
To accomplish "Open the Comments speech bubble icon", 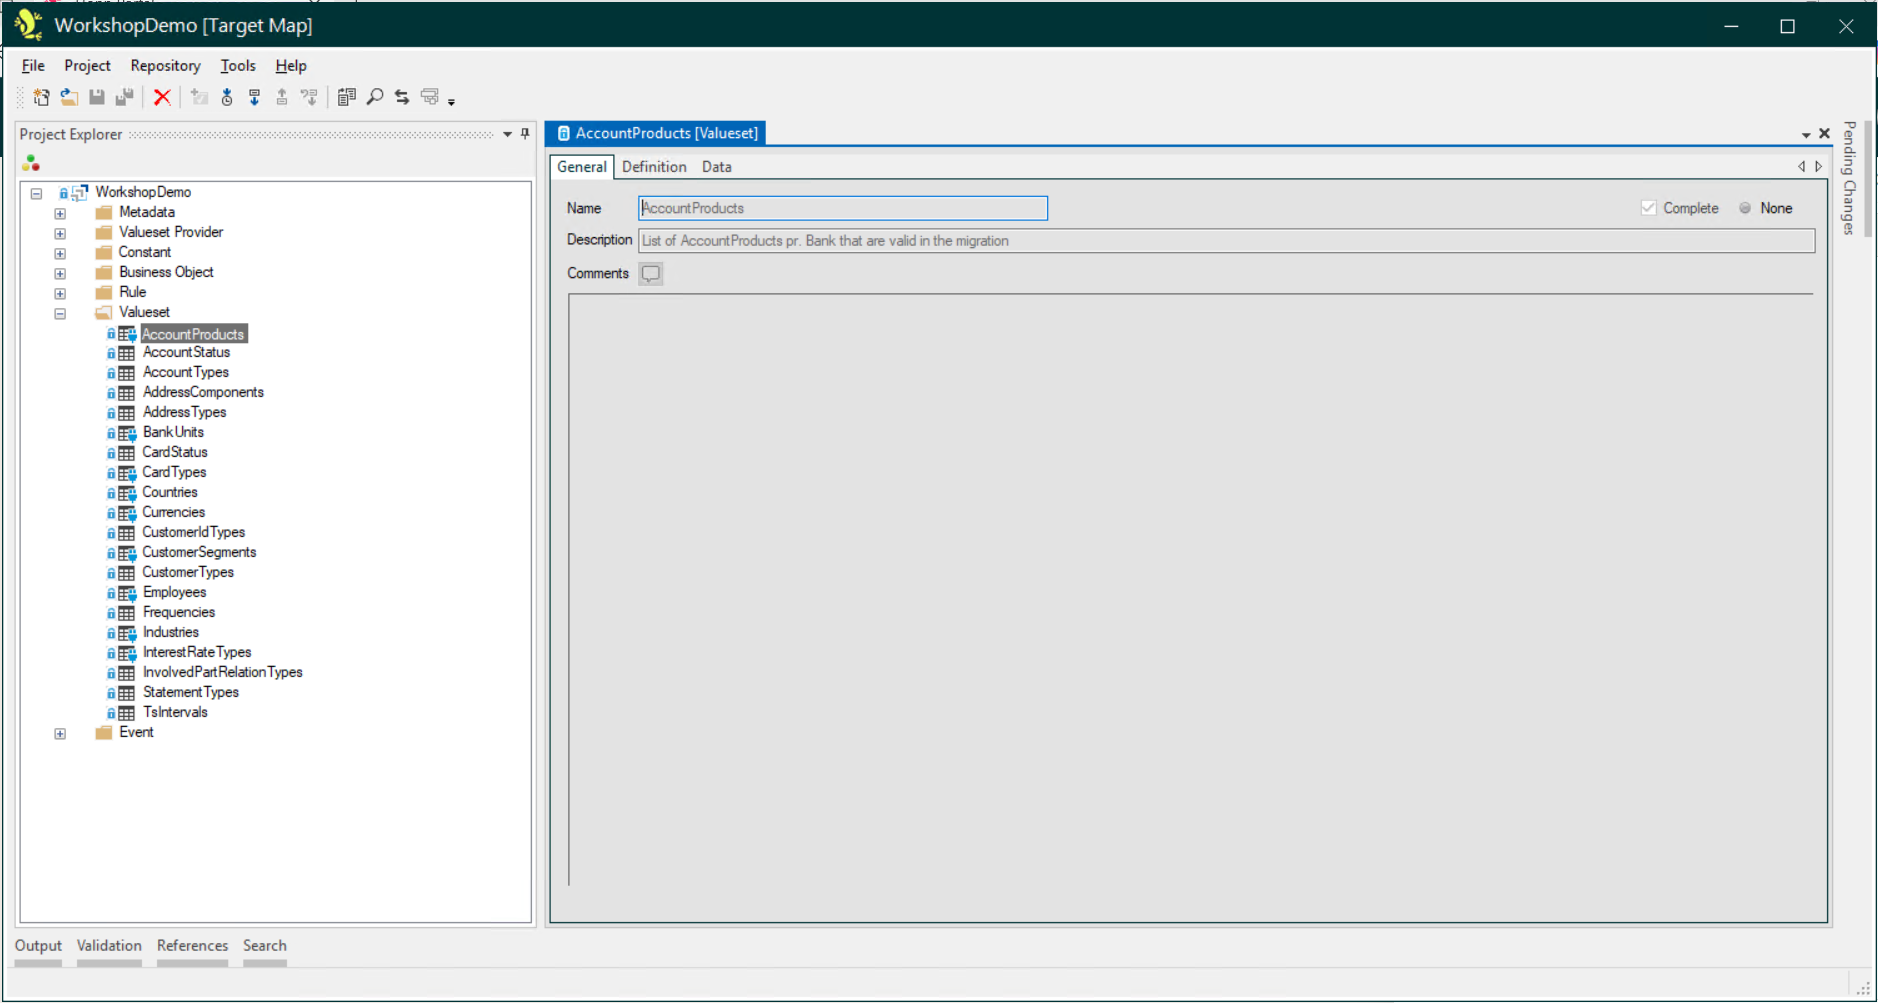I will [651, 274].
